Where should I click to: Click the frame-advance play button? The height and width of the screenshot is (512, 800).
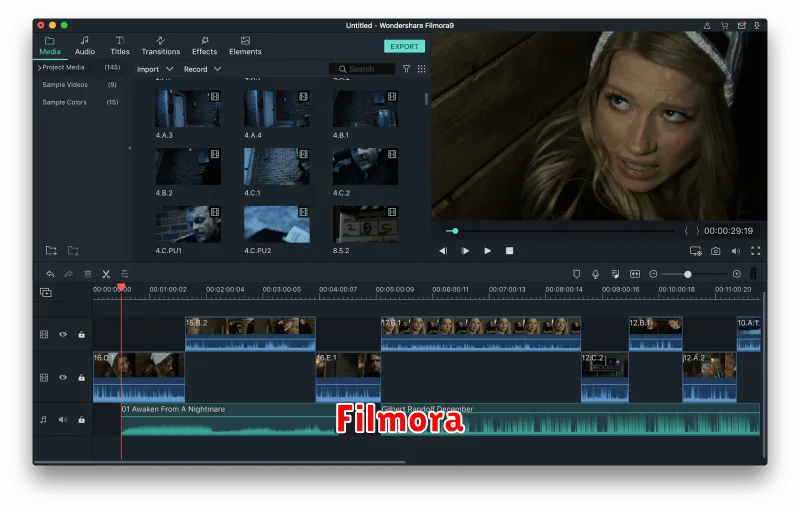point(465,251)
